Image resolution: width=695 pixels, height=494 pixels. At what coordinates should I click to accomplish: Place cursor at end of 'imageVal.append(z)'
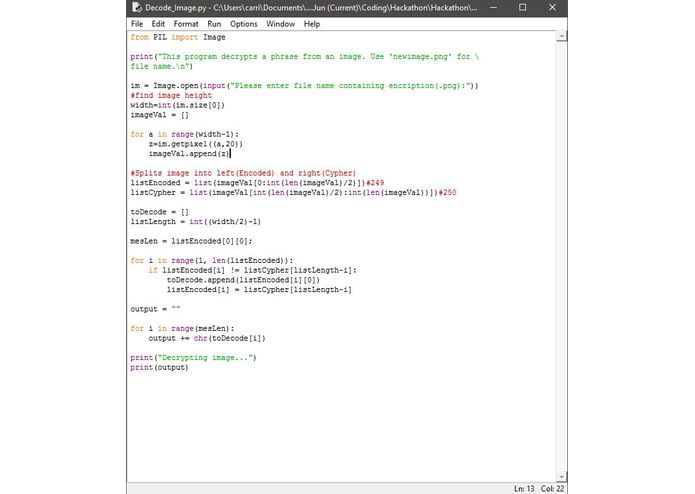coord(230,154)
